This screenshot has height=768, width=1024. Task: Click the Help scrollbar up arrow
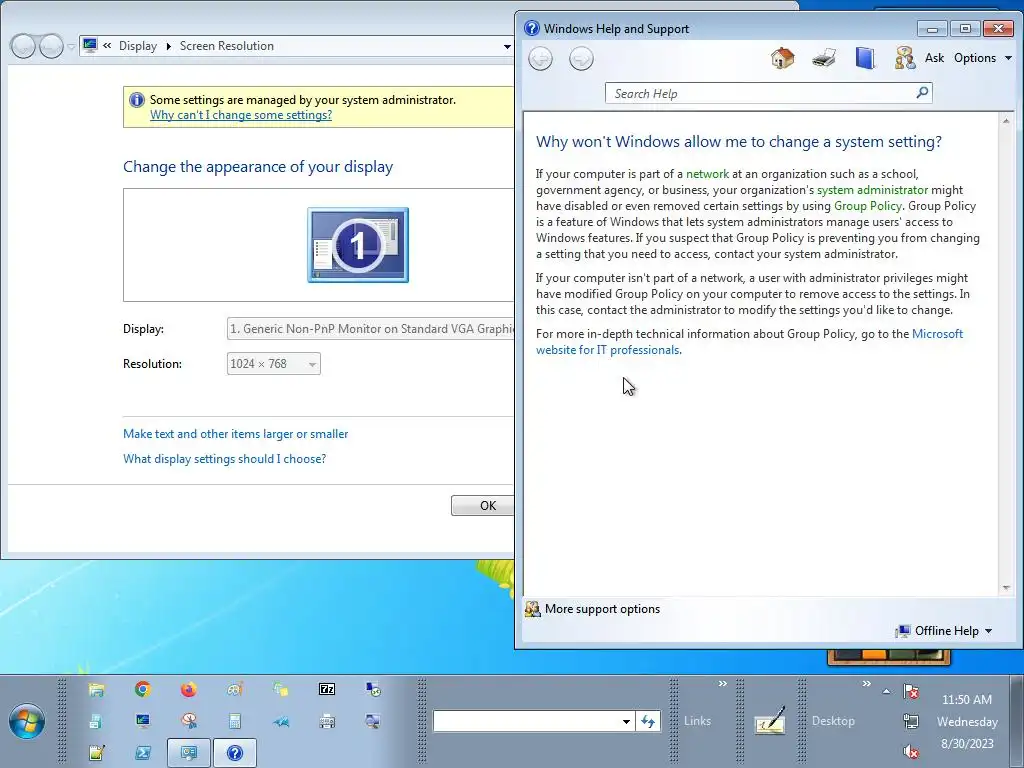[x=1006, y=121]
